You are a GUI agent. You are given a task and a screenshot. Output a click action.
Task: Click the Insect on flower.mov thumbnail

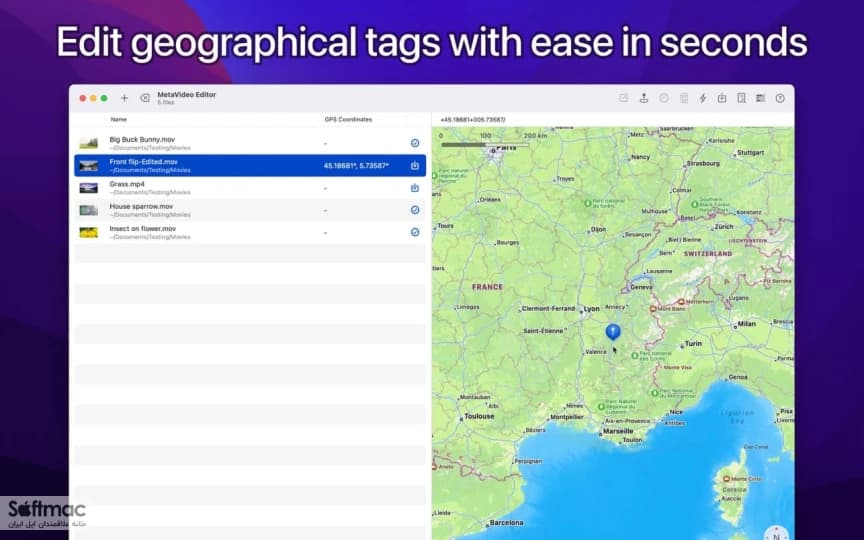point(89,233)
